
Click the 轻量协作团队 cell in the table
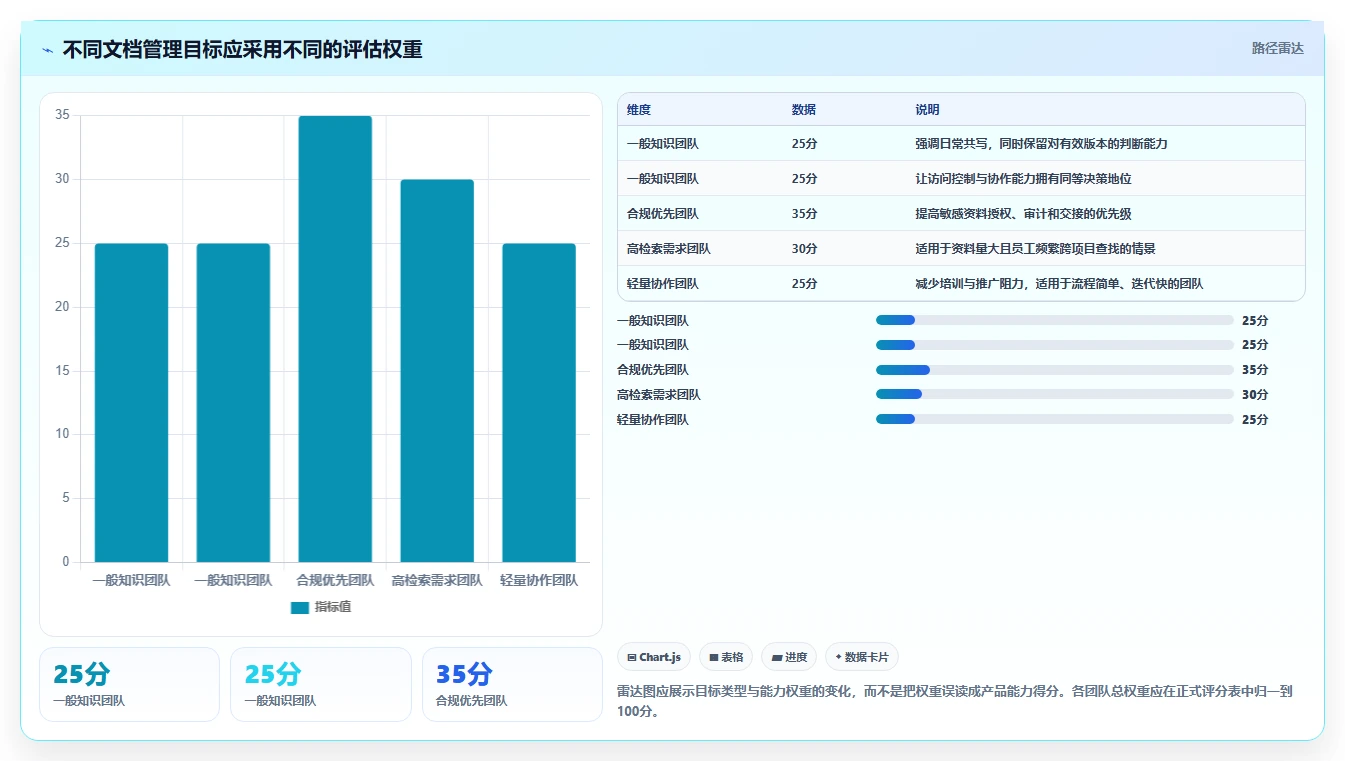pos(663,284)
